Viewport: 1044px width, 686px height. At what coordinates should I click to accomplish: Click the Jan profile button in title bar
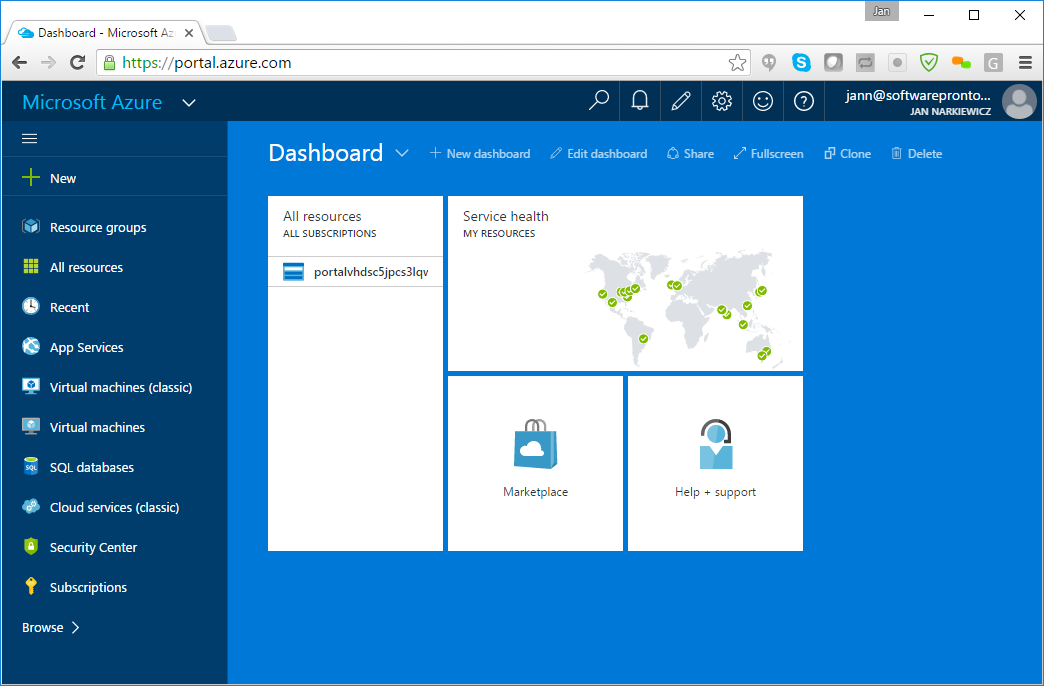(882, 11)
